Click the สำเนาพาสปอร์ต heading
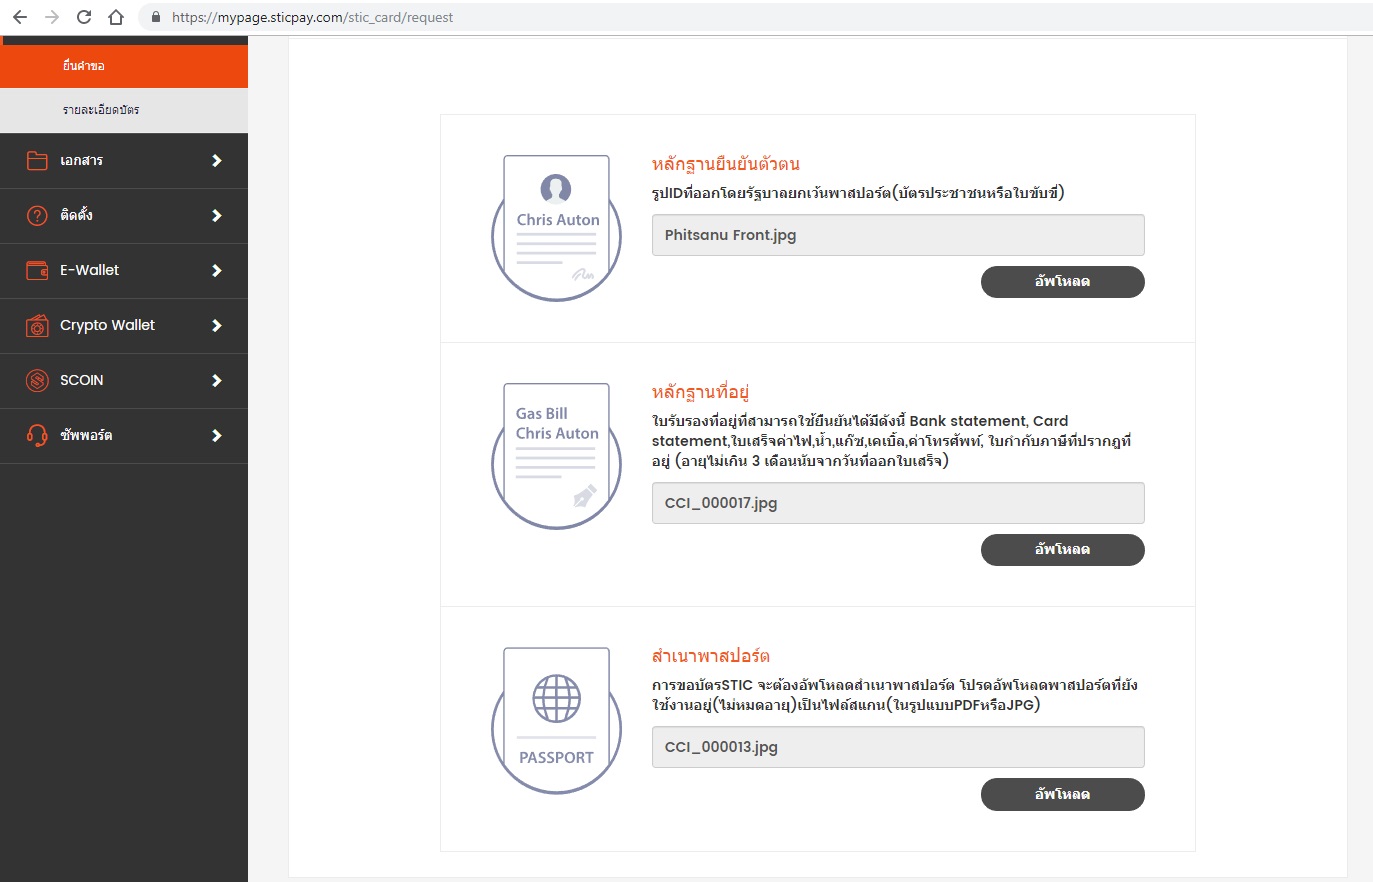 [x=711, y=656]
